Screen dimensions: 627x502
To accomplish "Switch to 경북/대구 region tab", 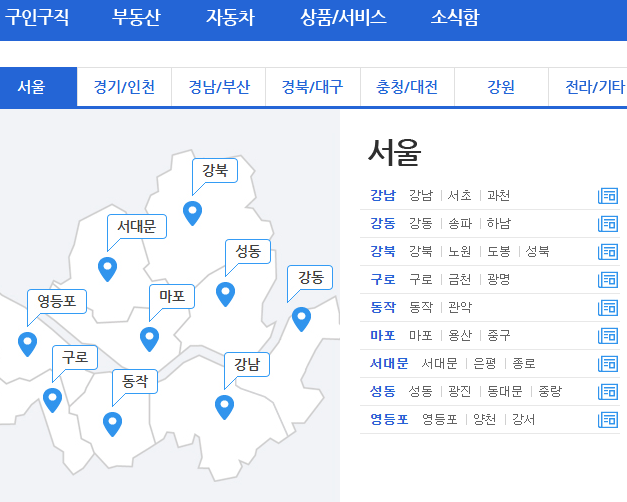I will pos(313,87).
